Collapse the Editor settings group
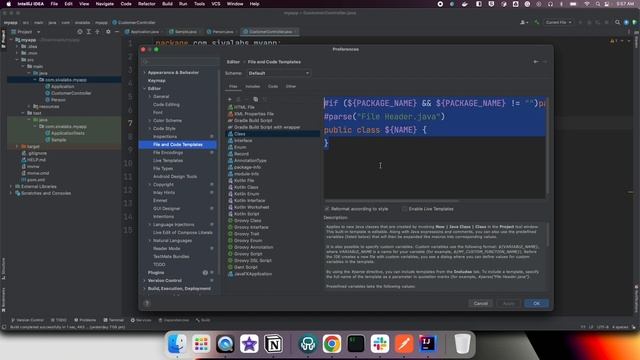Screen dimensions: 640x360 (x=144, y=89)
